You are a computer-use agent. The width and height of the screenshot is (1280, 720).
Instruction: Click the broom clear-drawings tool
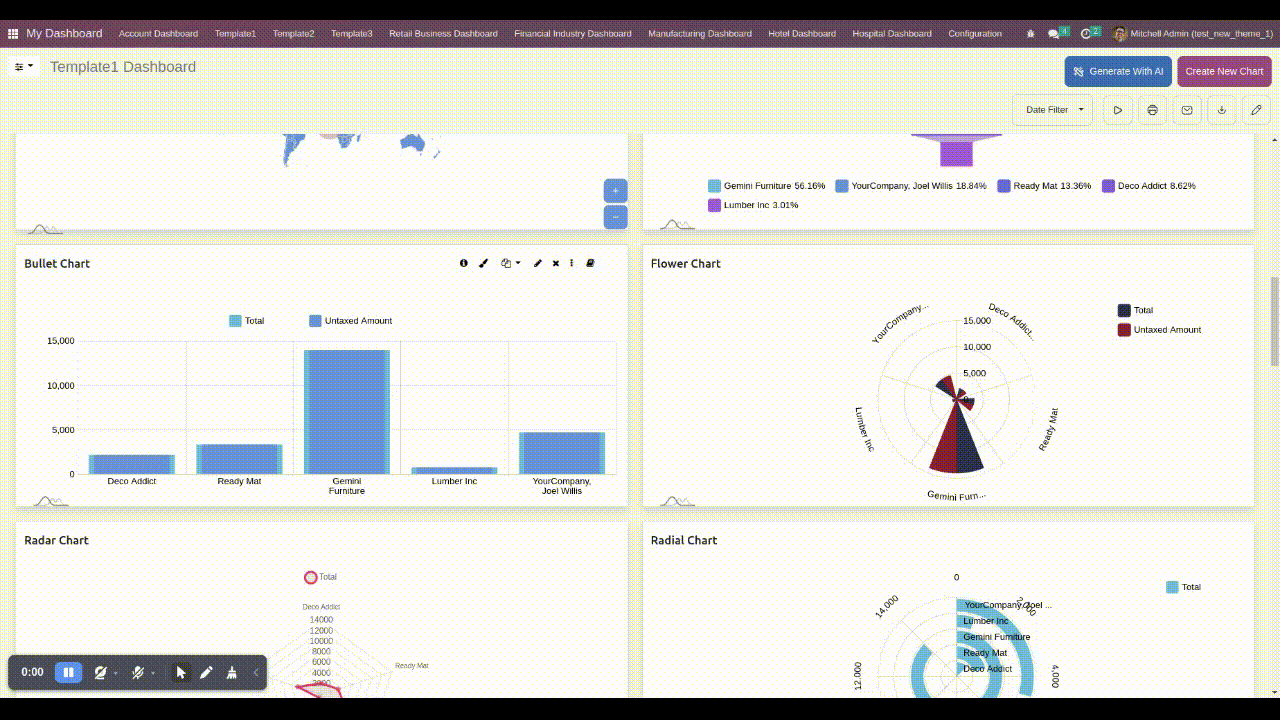click(232, 672)
